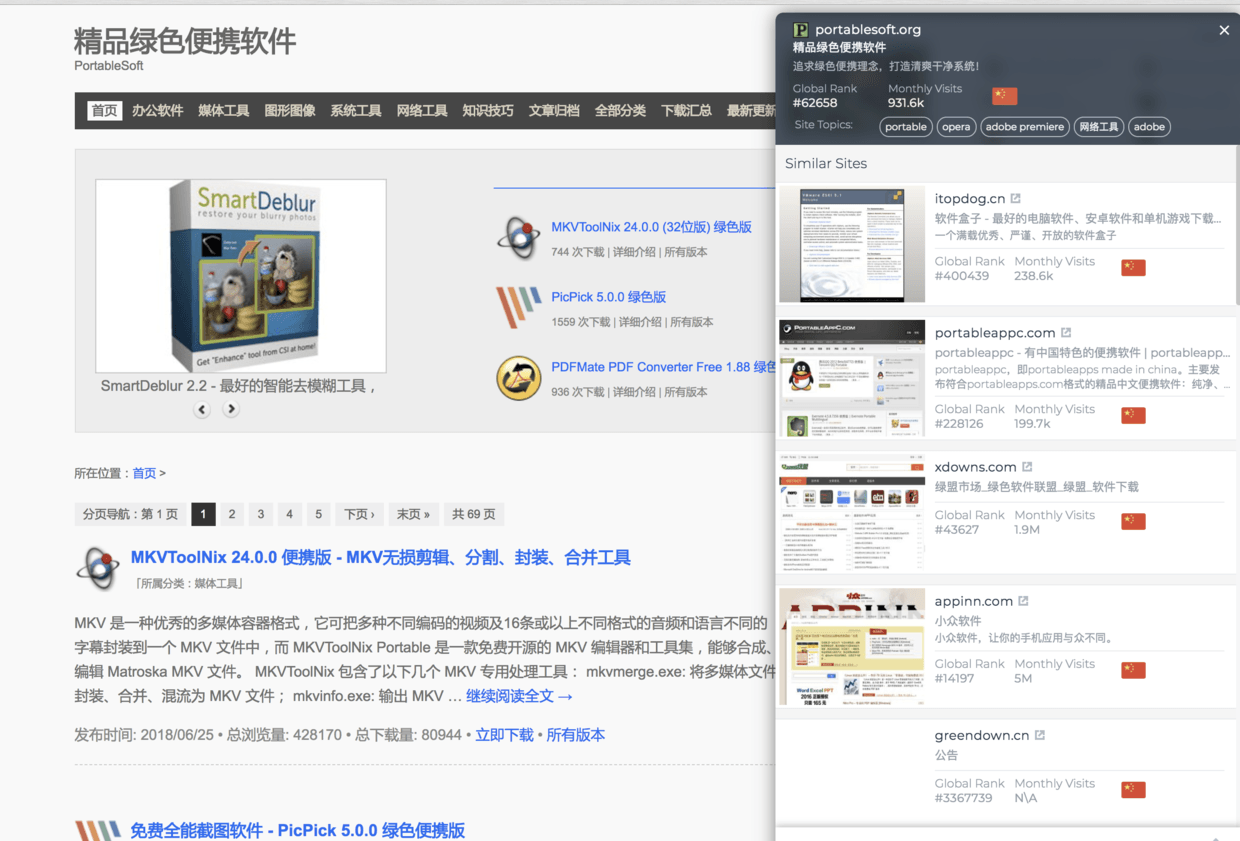The height and width of the screenshot is (841, 1240).
Task: Click the opera site topic tag
Action: coord(956,127)
